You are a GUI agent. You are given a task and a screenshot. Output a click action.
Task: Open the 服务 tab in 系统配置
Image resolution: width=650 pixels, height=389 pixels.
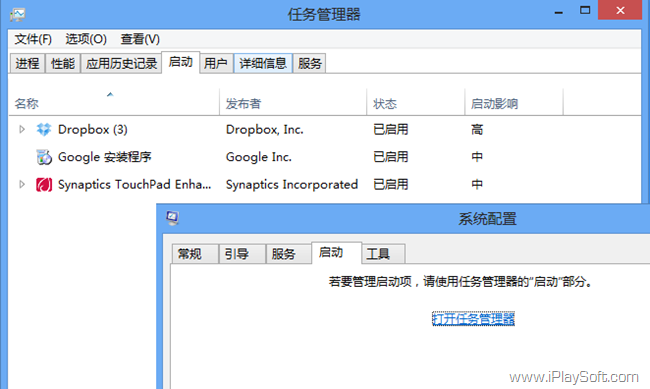tap(289, 254)
